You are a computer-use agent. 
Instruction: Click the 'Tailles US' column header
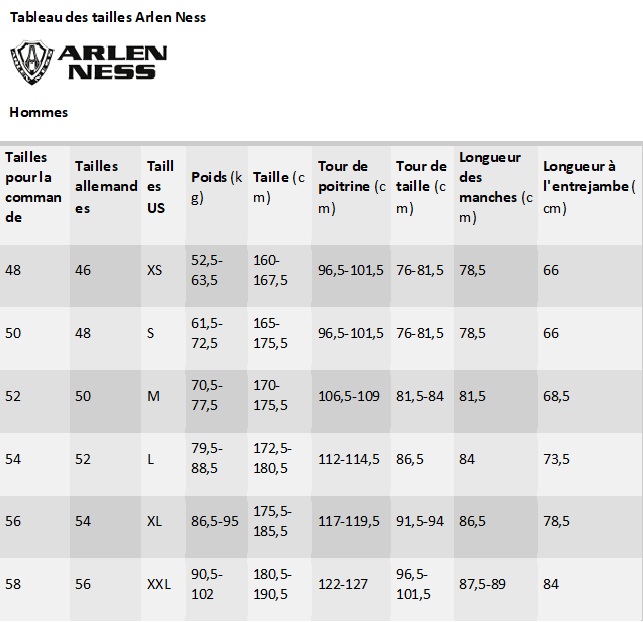point(160,187)
